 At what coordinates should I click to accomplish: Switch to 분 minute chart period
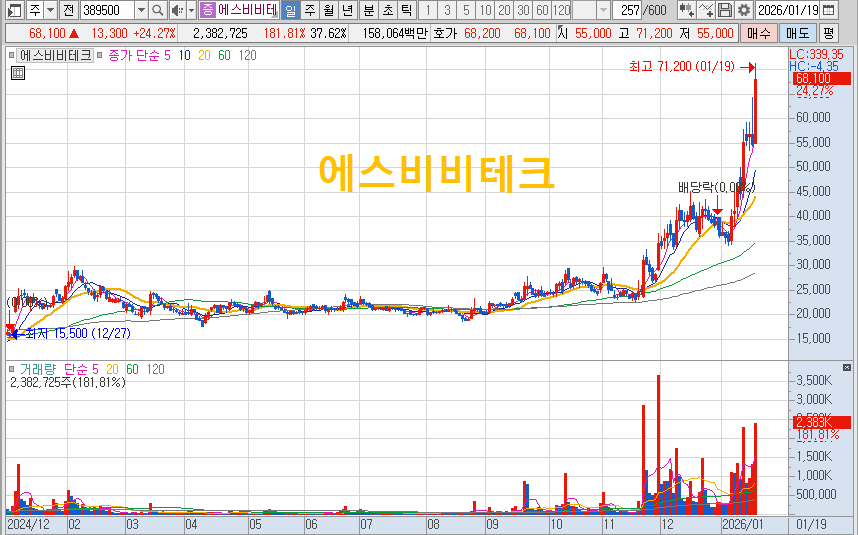pyautogui.click(x=369, y=10)
